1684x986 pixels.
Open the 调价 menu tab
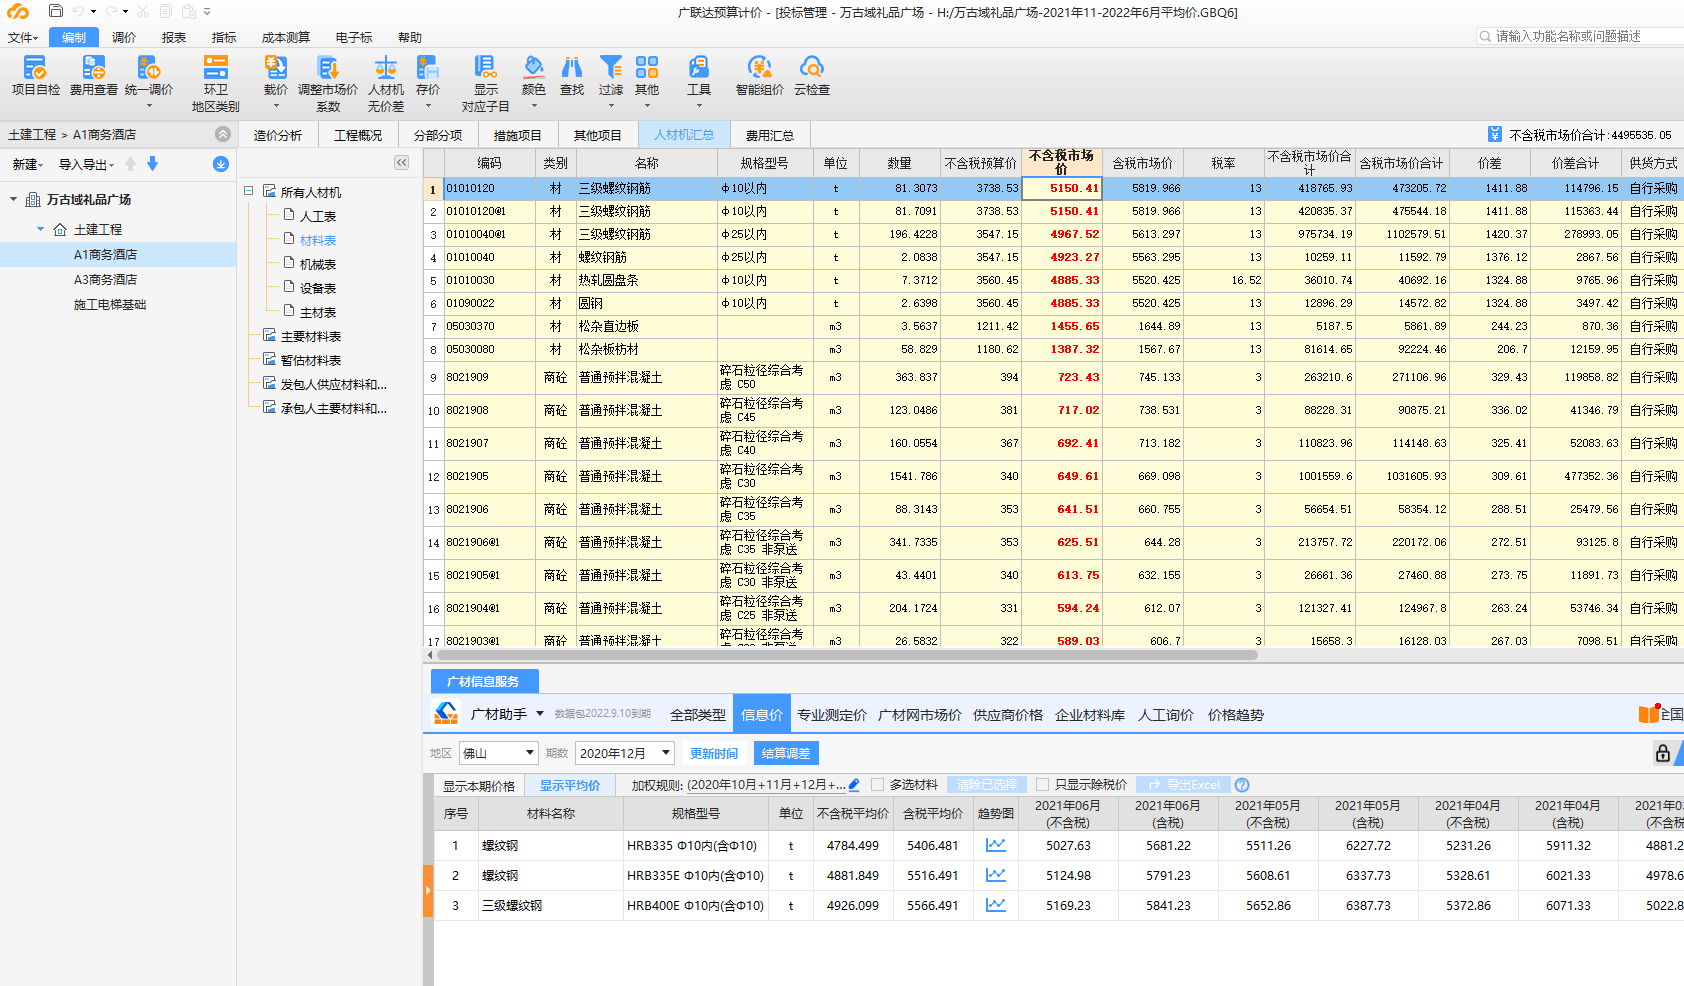tap(124, 37)
